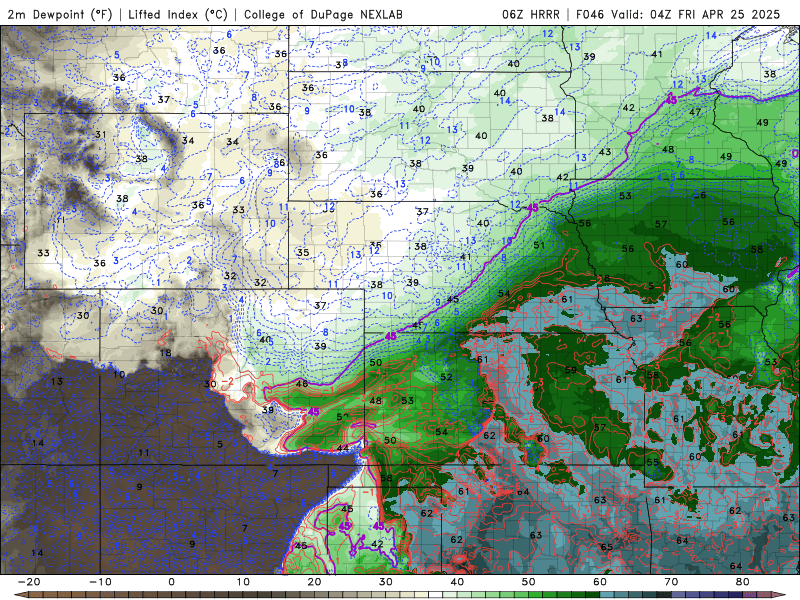Screen dimensions: 800x600
Task: Click the "Lifted Index (°C)" title label
Action: [x=178, y=14]
